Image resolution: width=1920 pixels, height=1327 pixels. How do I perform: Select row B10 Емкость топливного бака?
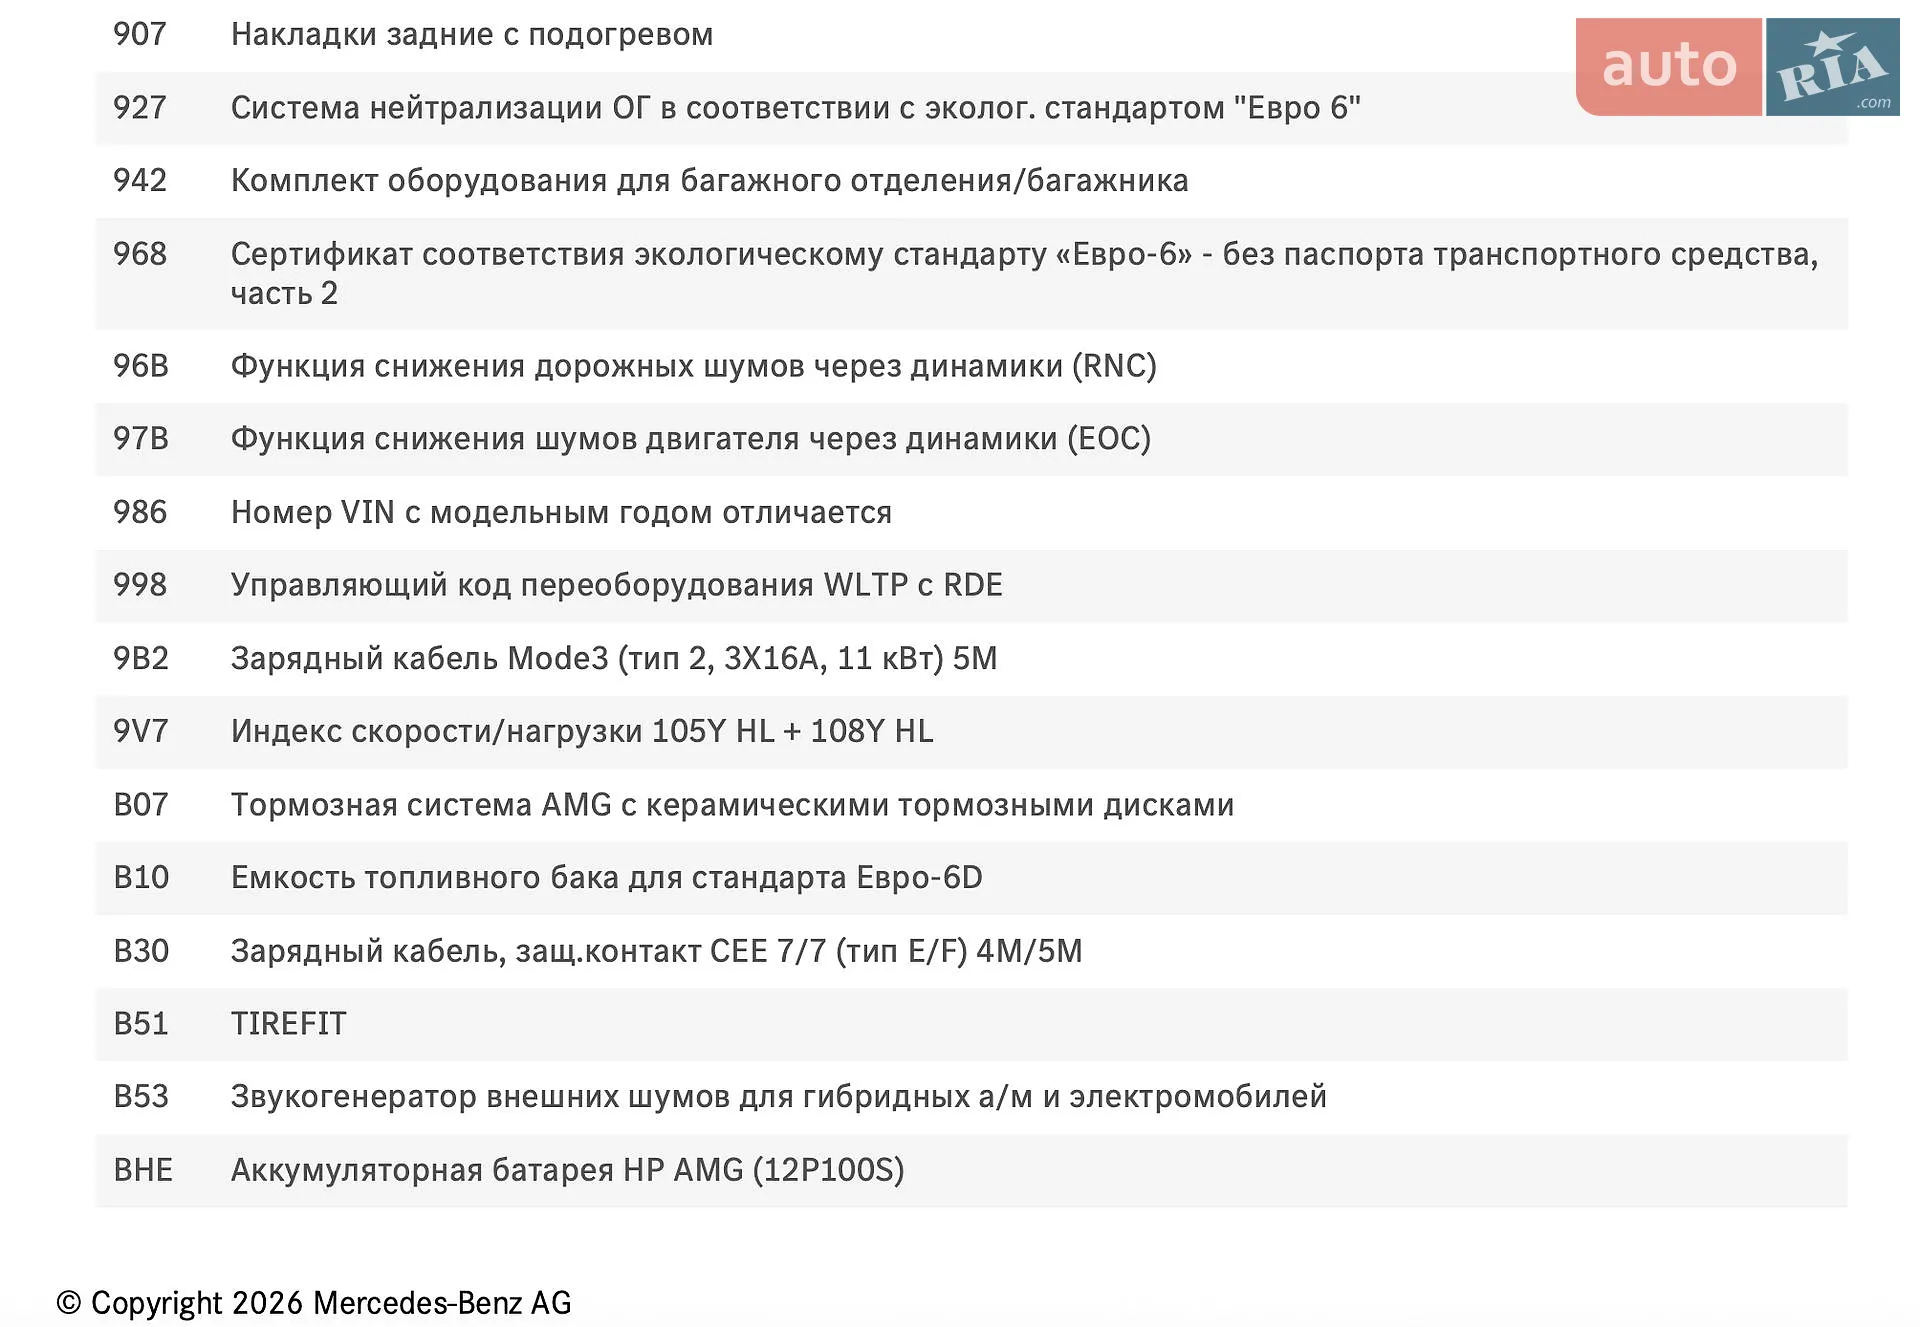[971, 877]
